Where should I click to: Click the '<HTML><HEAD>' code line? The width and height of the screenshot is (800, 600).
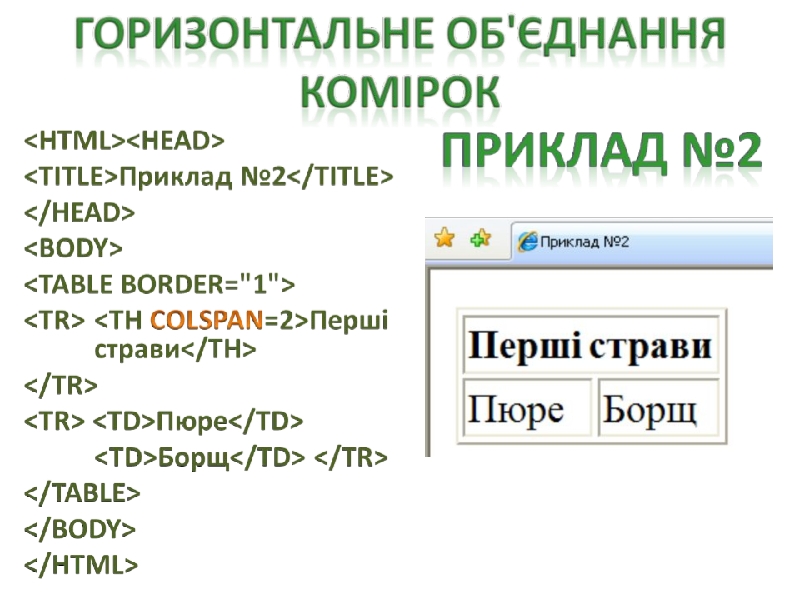124,141
